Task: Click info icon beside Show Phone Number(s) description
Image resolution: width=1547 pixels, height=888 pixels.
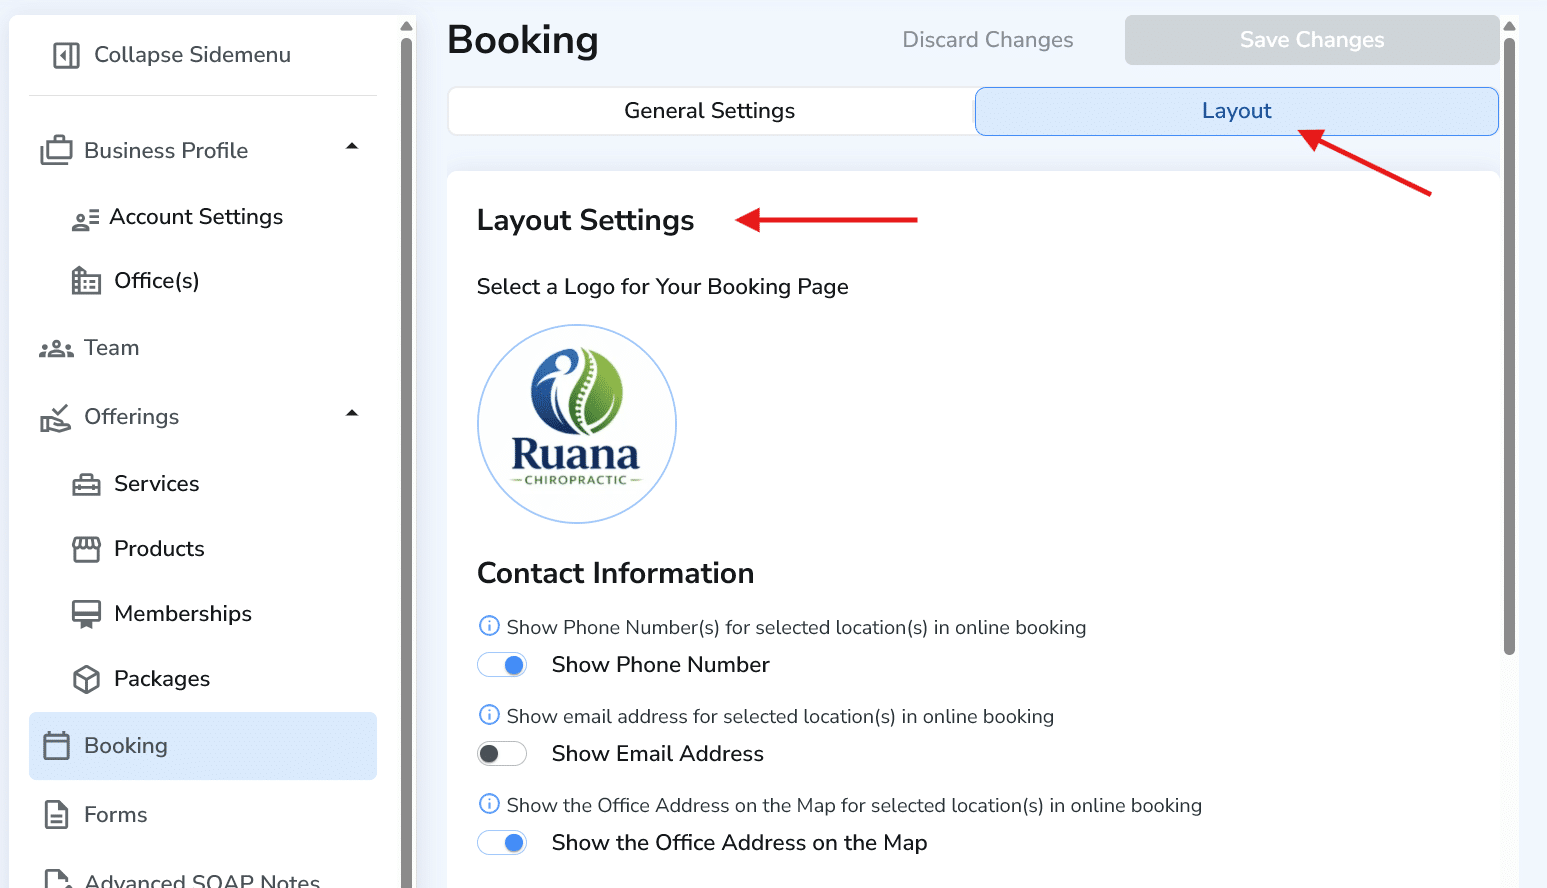Action: click(489, 626)
